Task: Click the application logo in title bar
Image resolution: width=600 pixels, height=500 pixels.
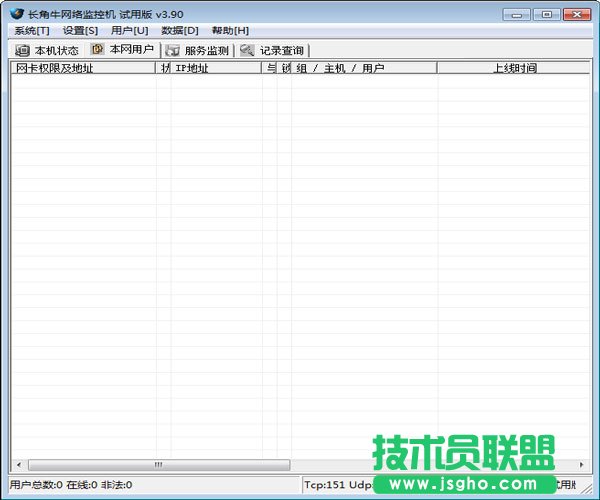Action: point(17,14)
